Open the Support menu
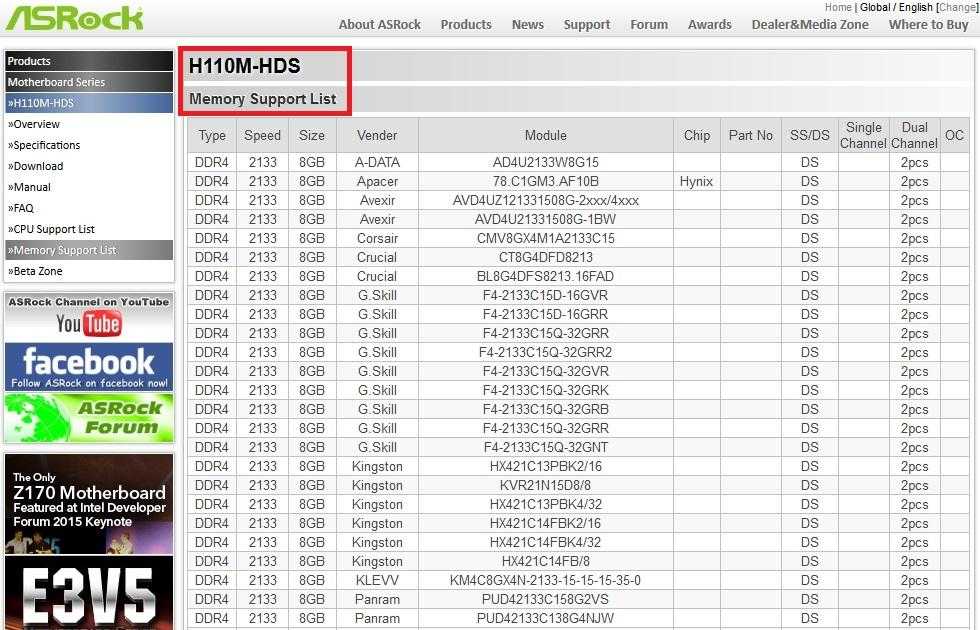Viewport: 980px width, 630px height. 587,25
